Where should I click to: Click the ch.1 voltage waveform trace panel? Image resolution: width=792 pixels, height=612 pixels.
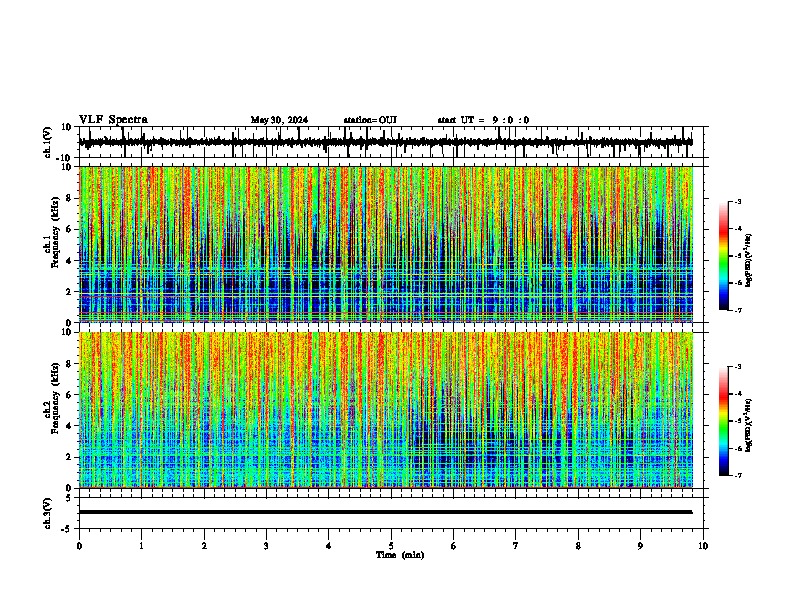391,142
